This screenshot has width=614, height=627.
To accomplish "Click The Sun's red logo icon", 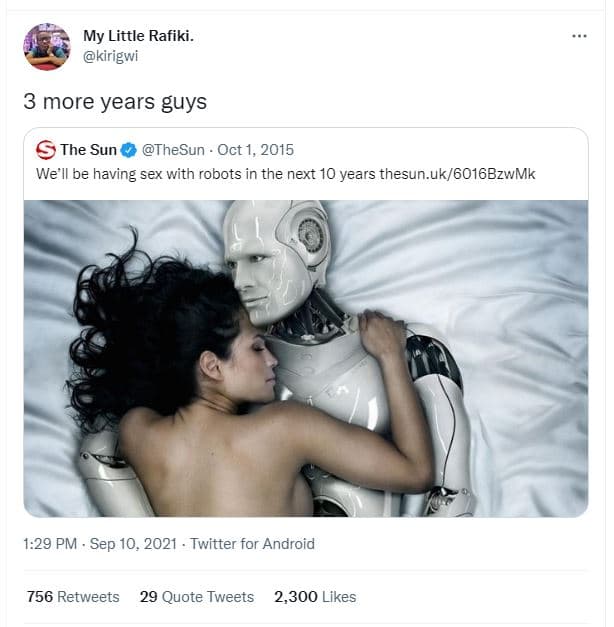I will tap(45, 151).
